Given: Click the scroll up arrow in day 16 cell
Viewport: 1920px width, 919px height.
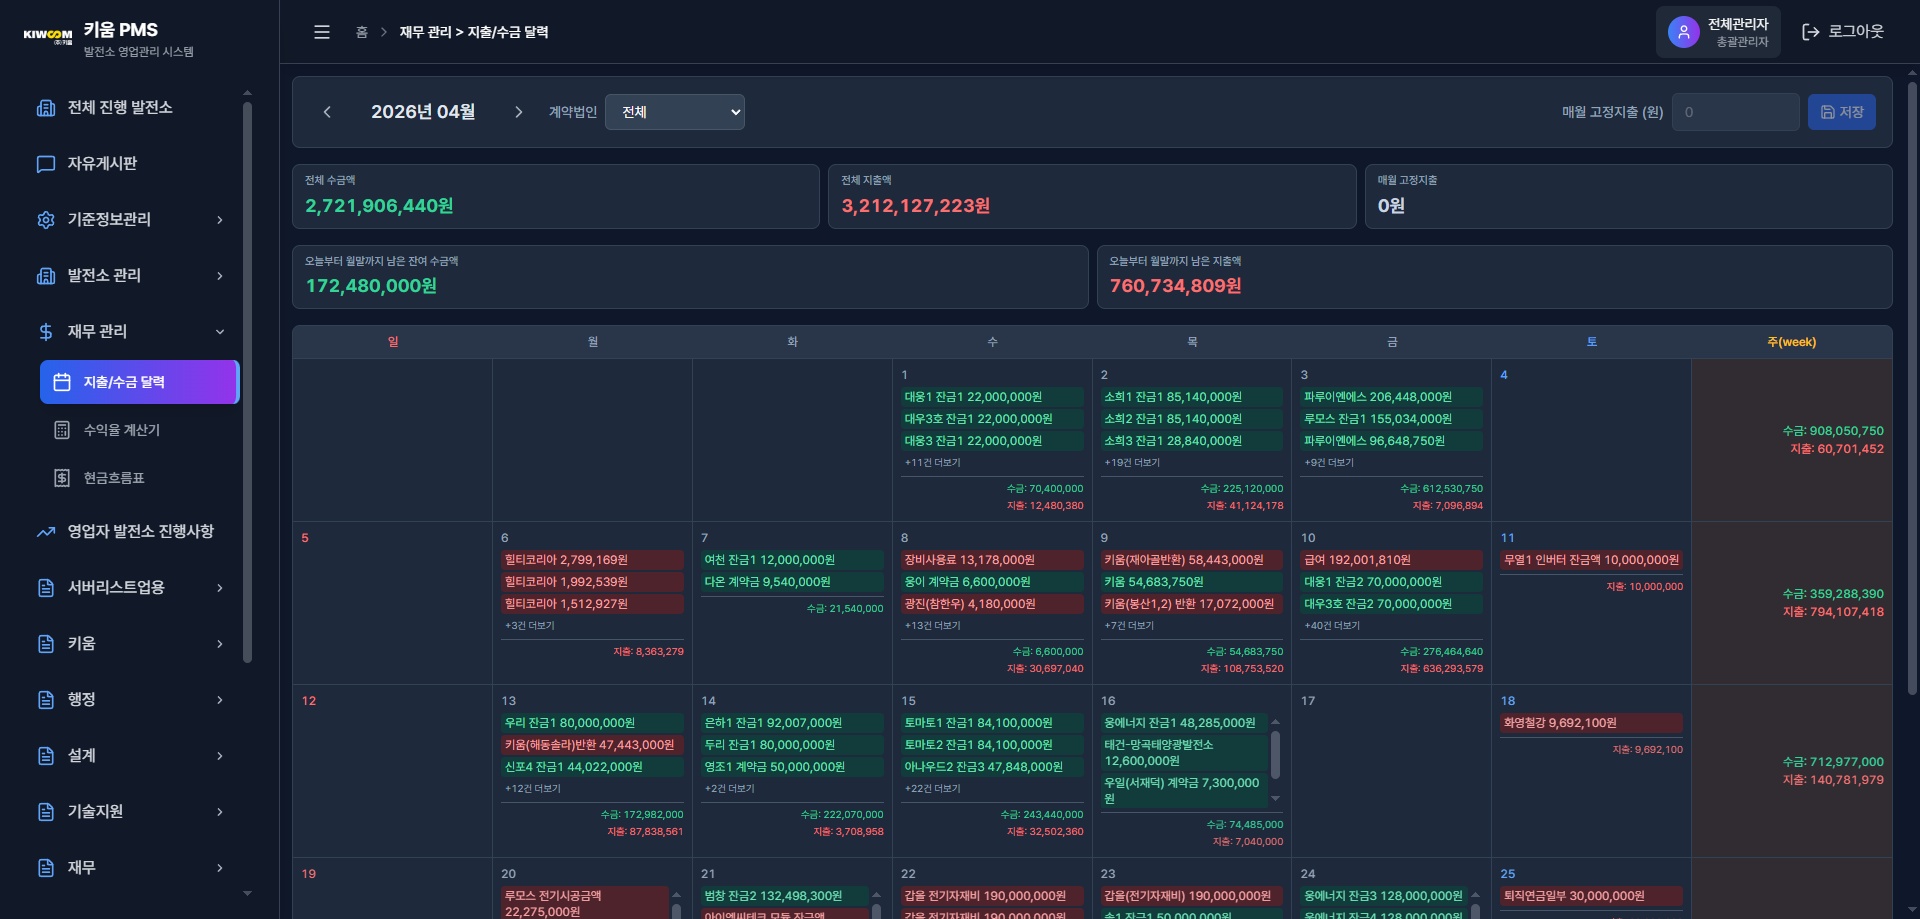Looking at the screenshot, I should tap(1275, 722).
